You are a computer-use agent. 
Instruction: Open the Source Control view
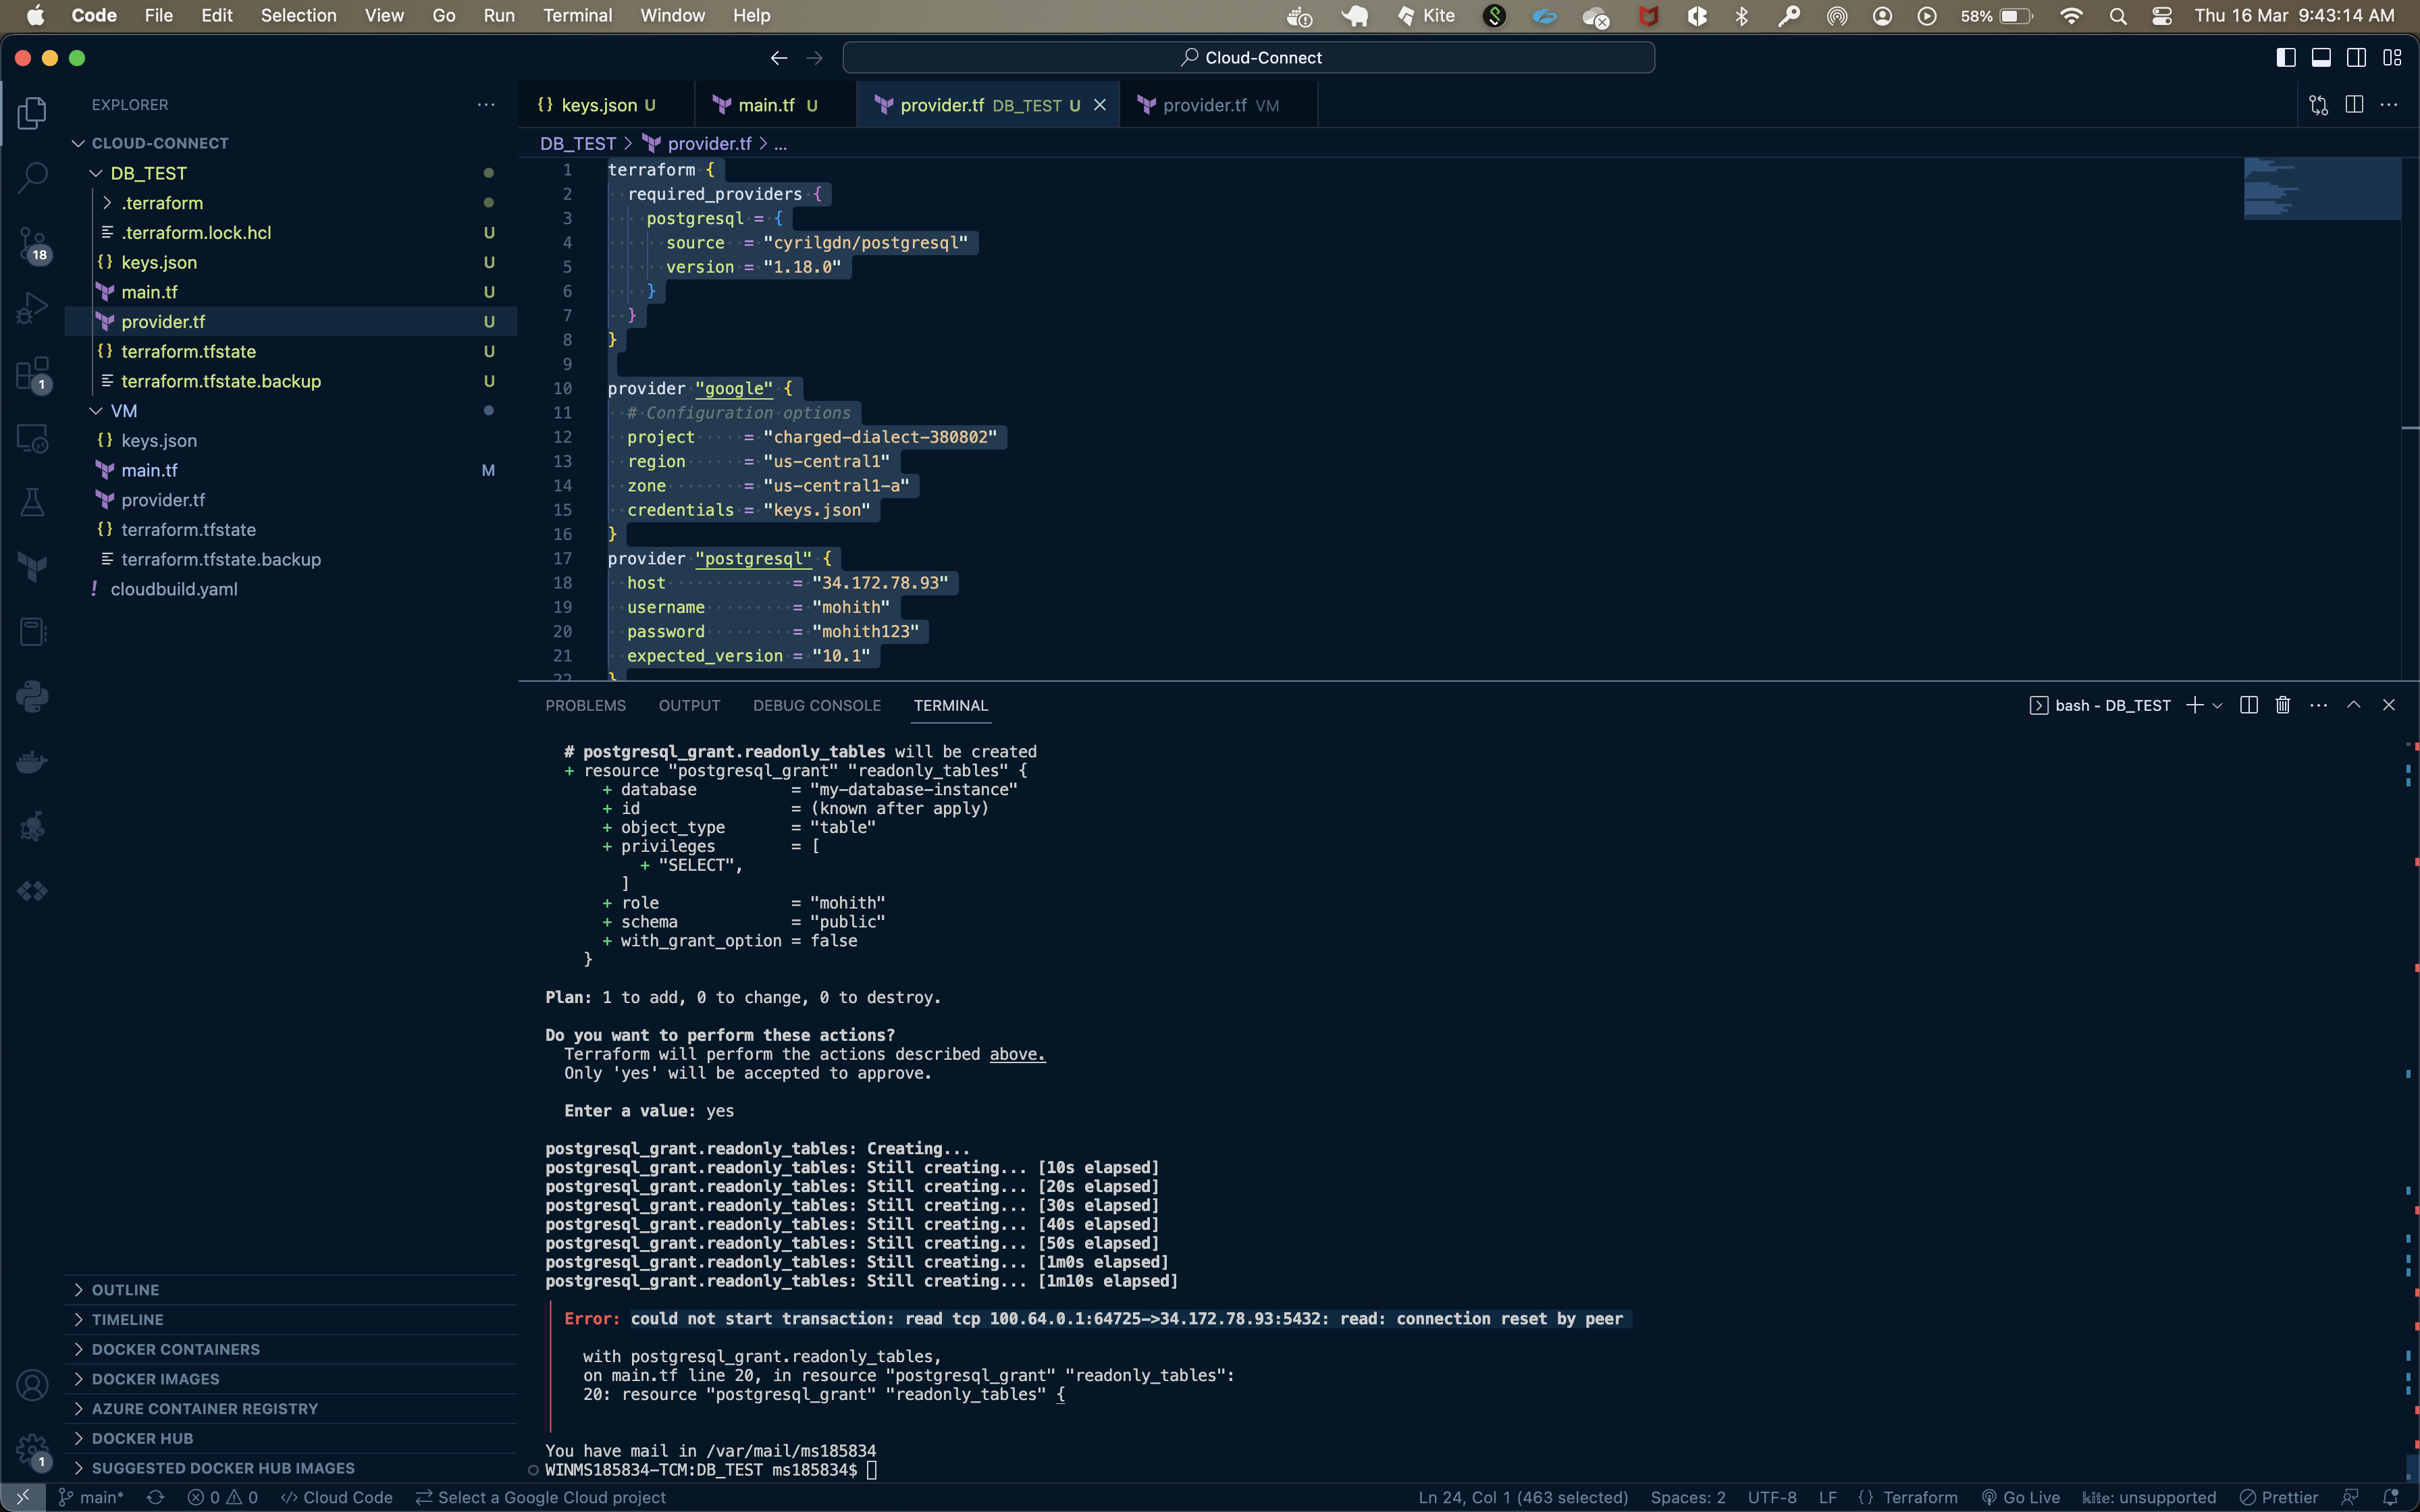pyautogui.click(x=32, y=242)
